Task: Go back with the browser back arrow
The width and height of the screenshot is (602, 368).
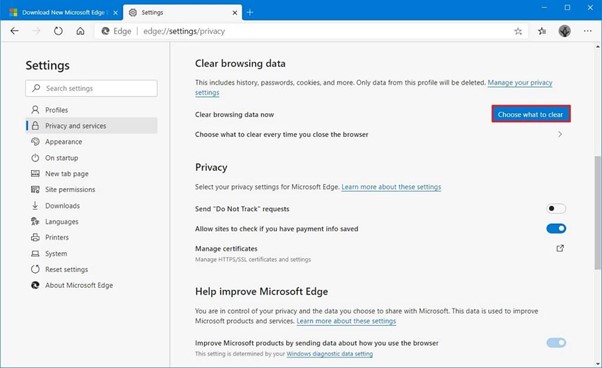Action: (x=15, y=31)
